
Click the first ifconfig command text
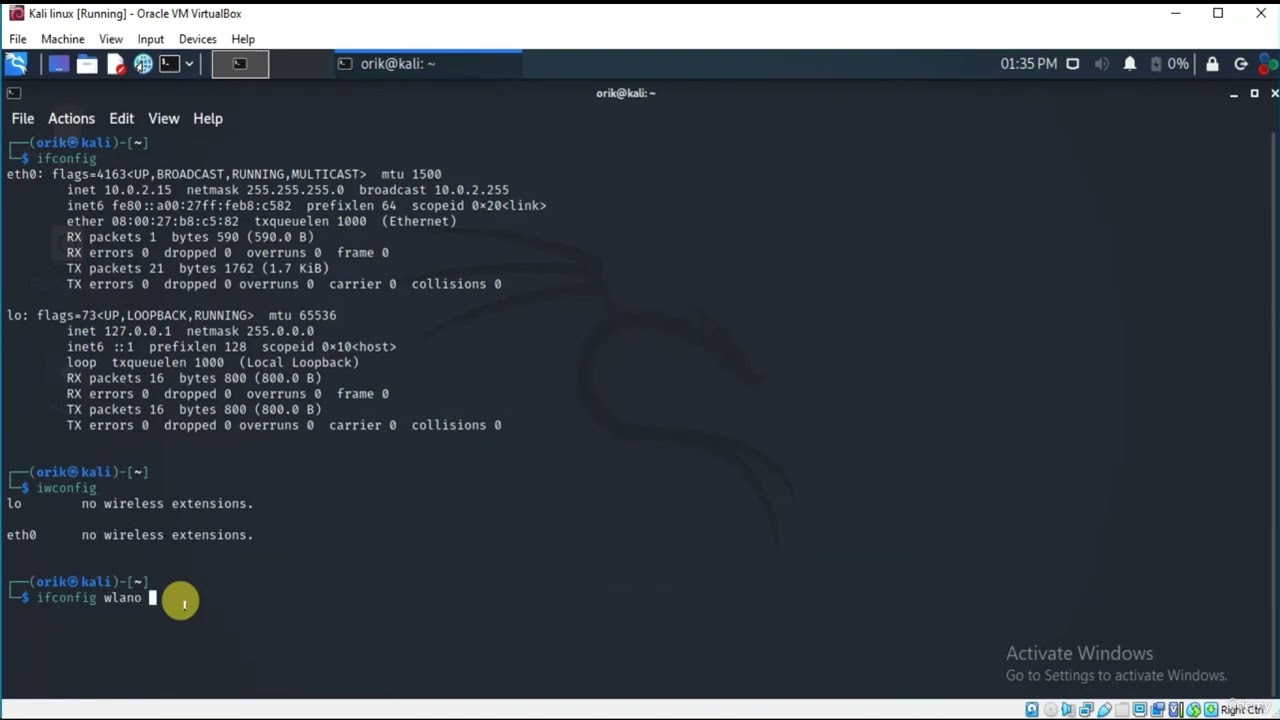coord(66,158)
